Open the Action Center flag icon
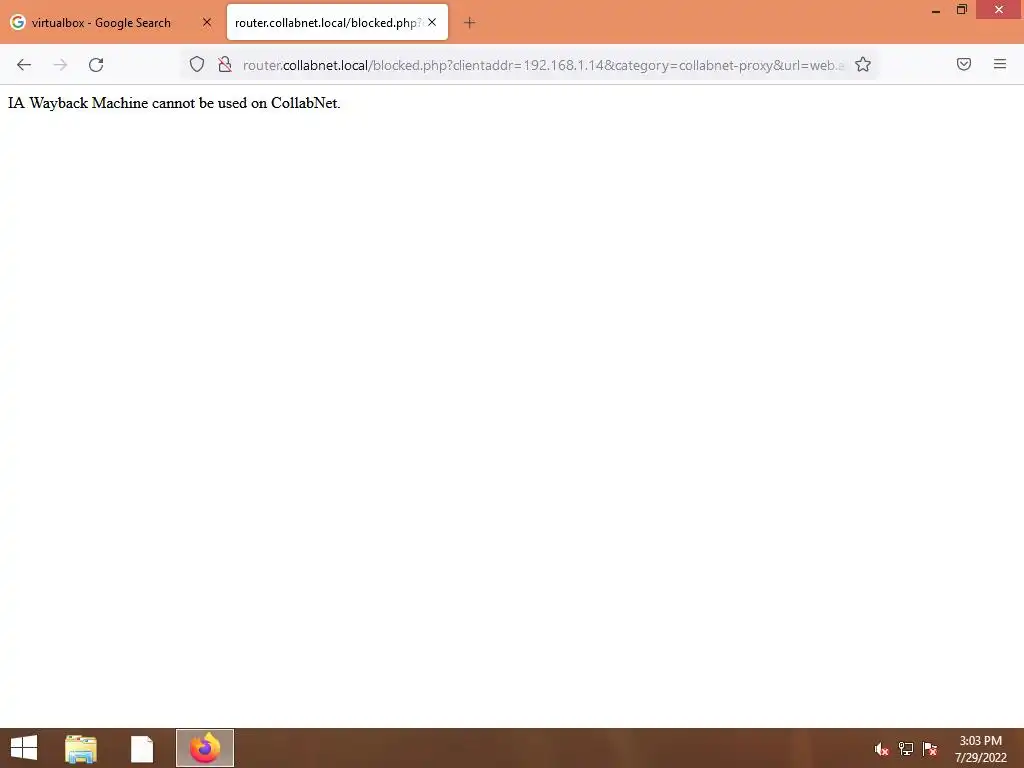The image size is (1024, 768). coord(929,748)
